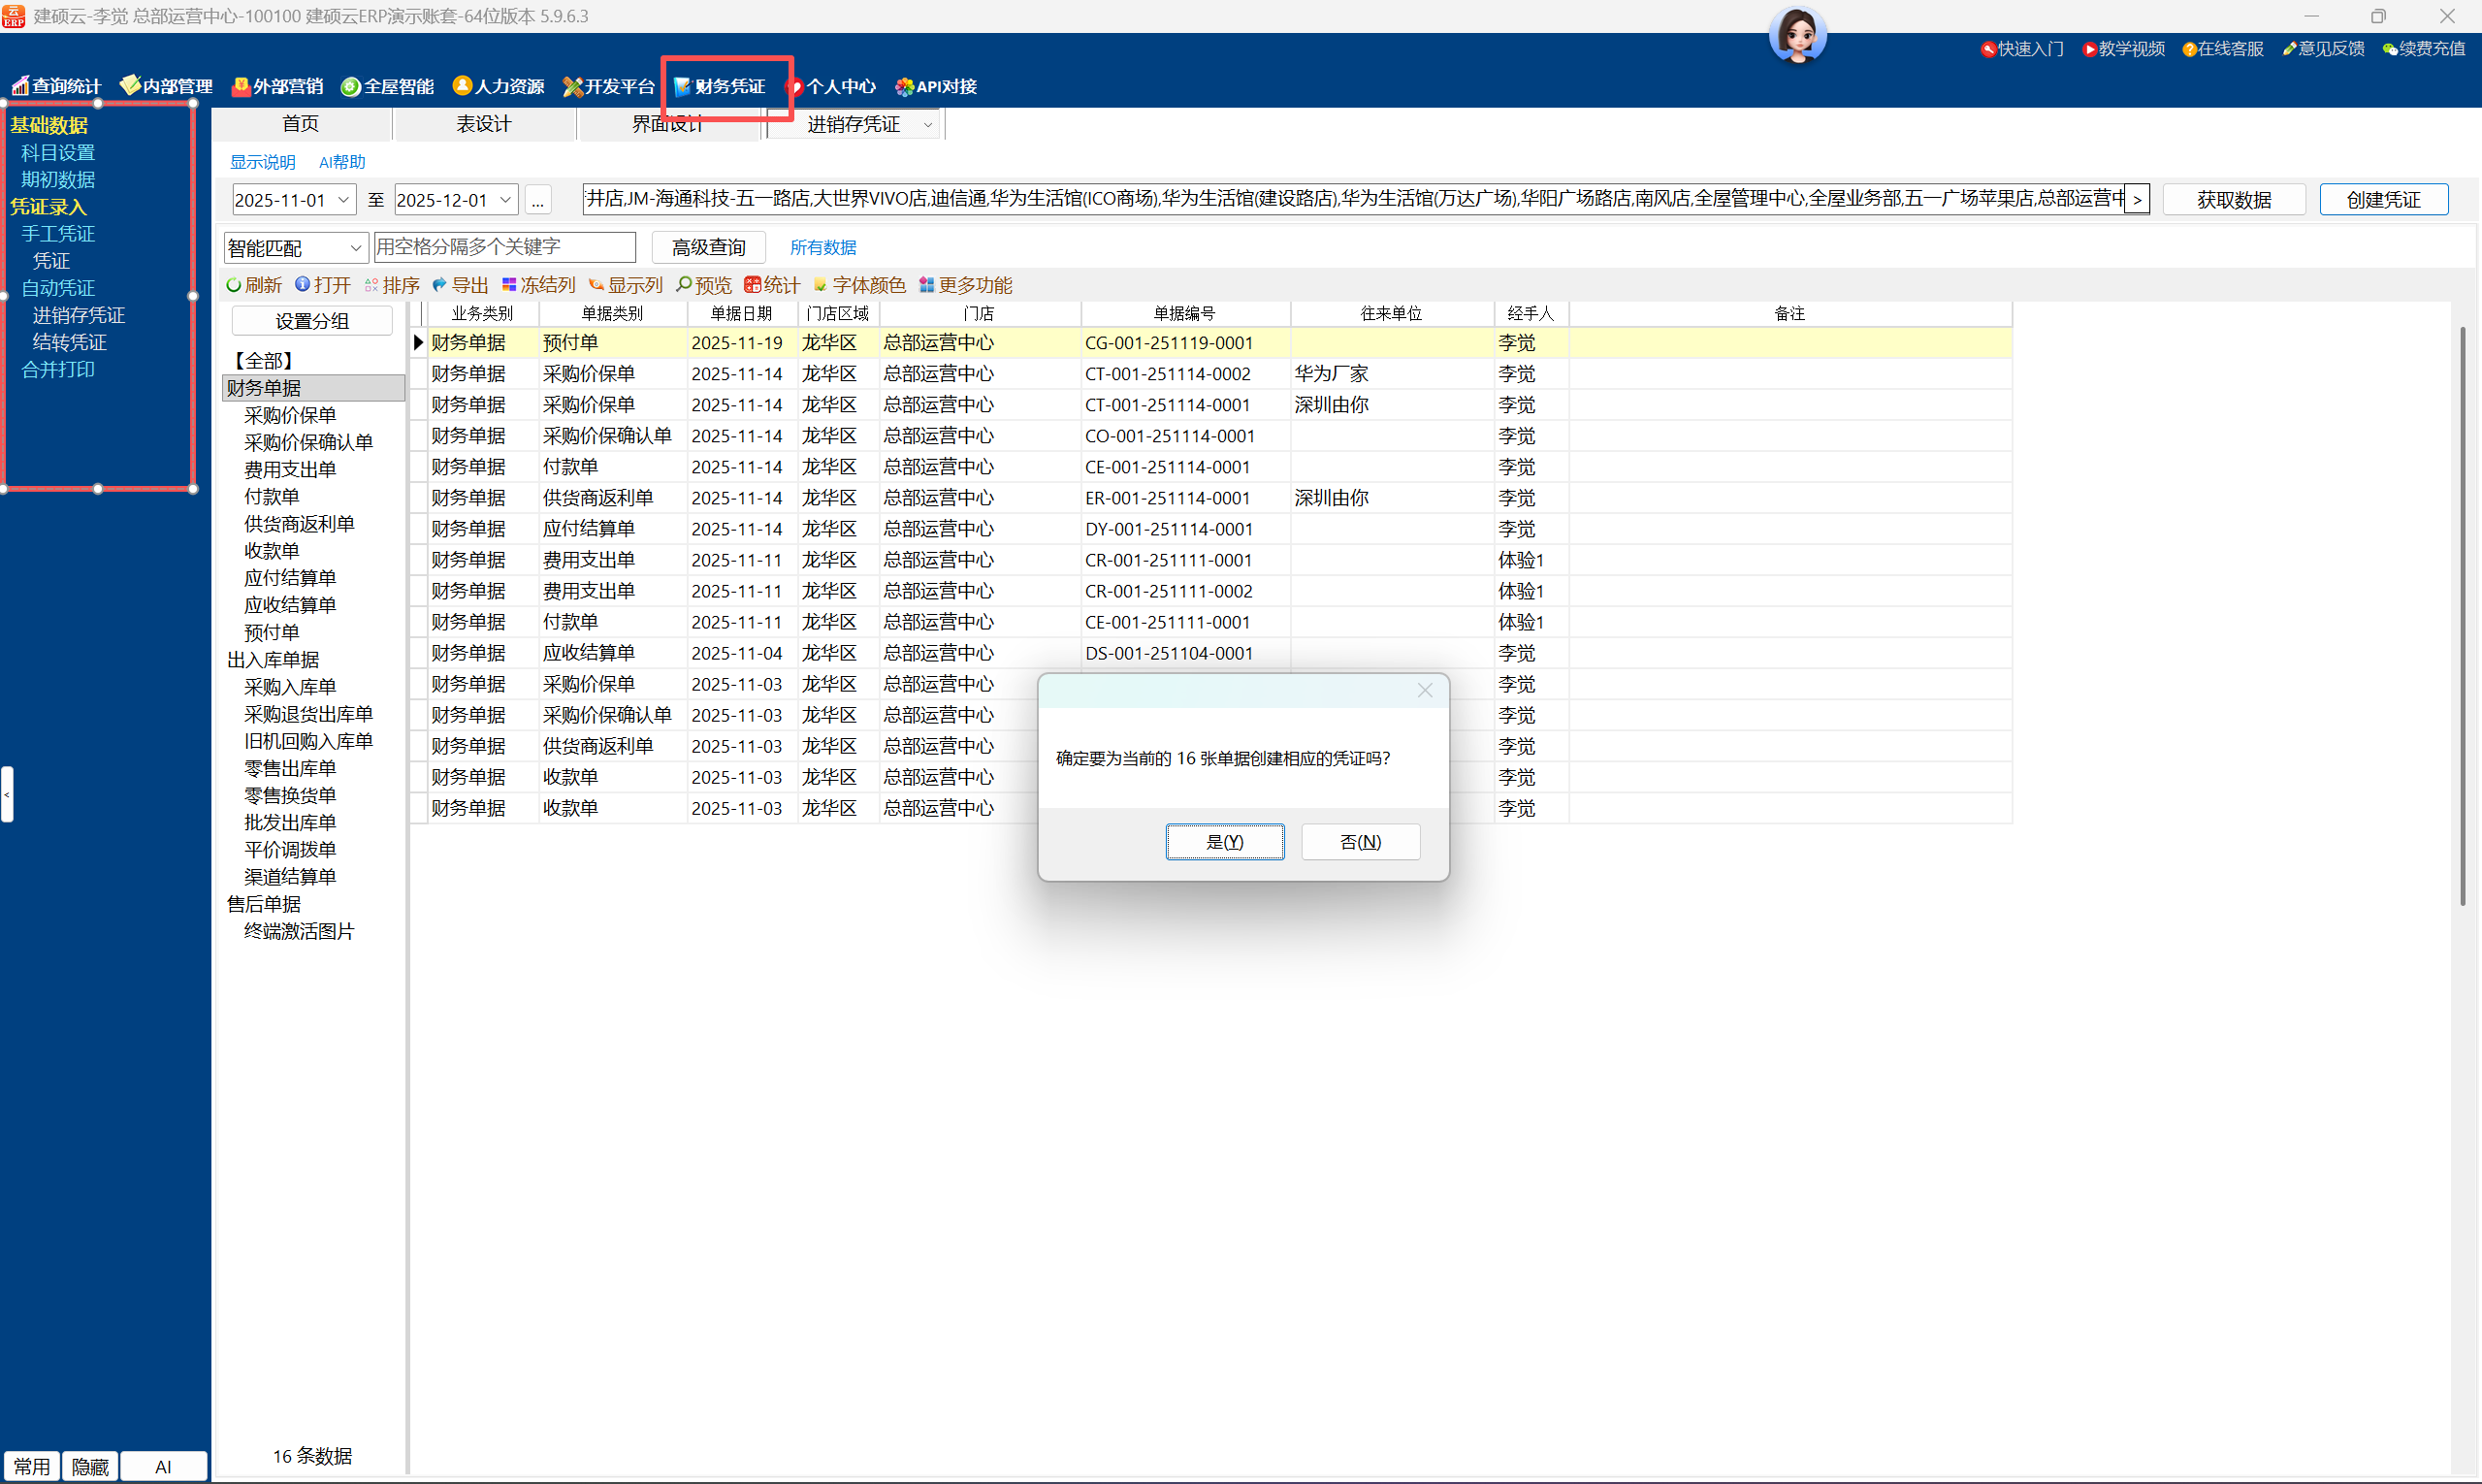
Task: Open the 统计 statistics tool
Action: (x=752, y=285)
